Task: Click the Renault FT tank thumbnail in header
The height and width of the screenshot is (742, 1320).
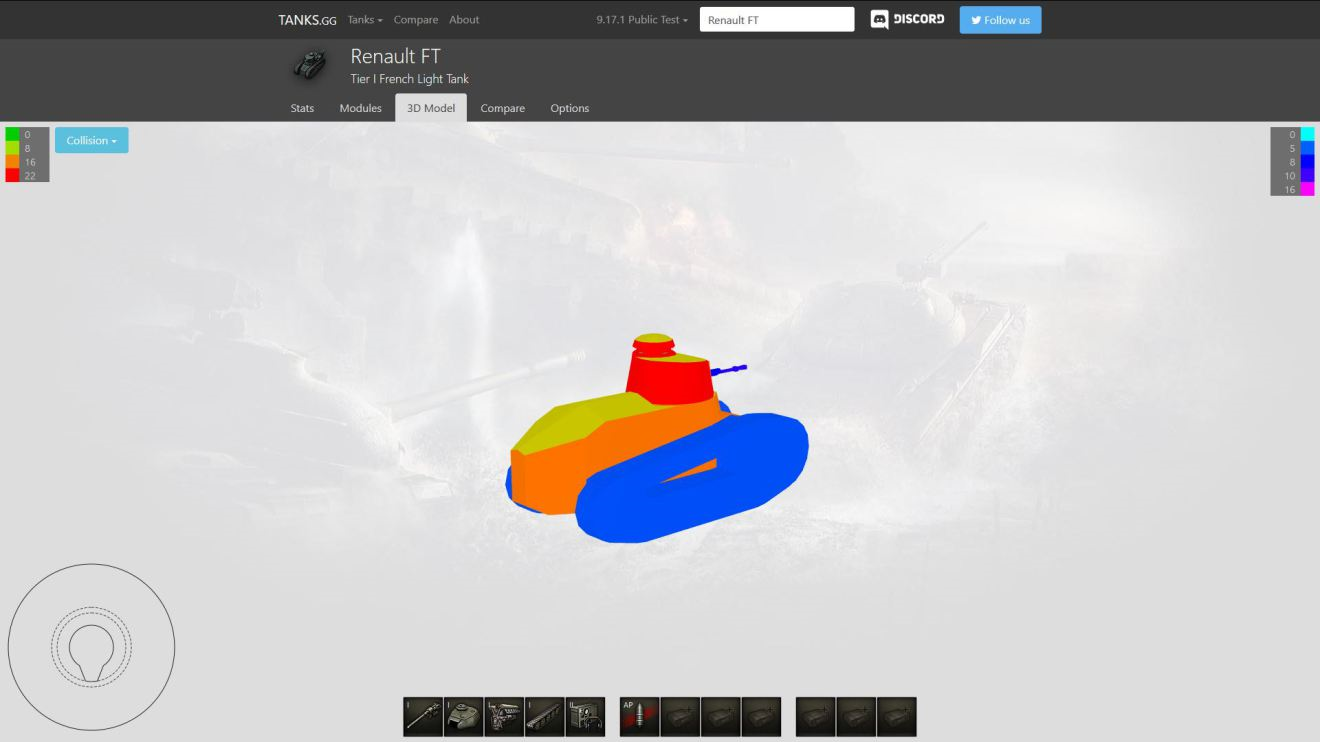Action: point(310,65)
